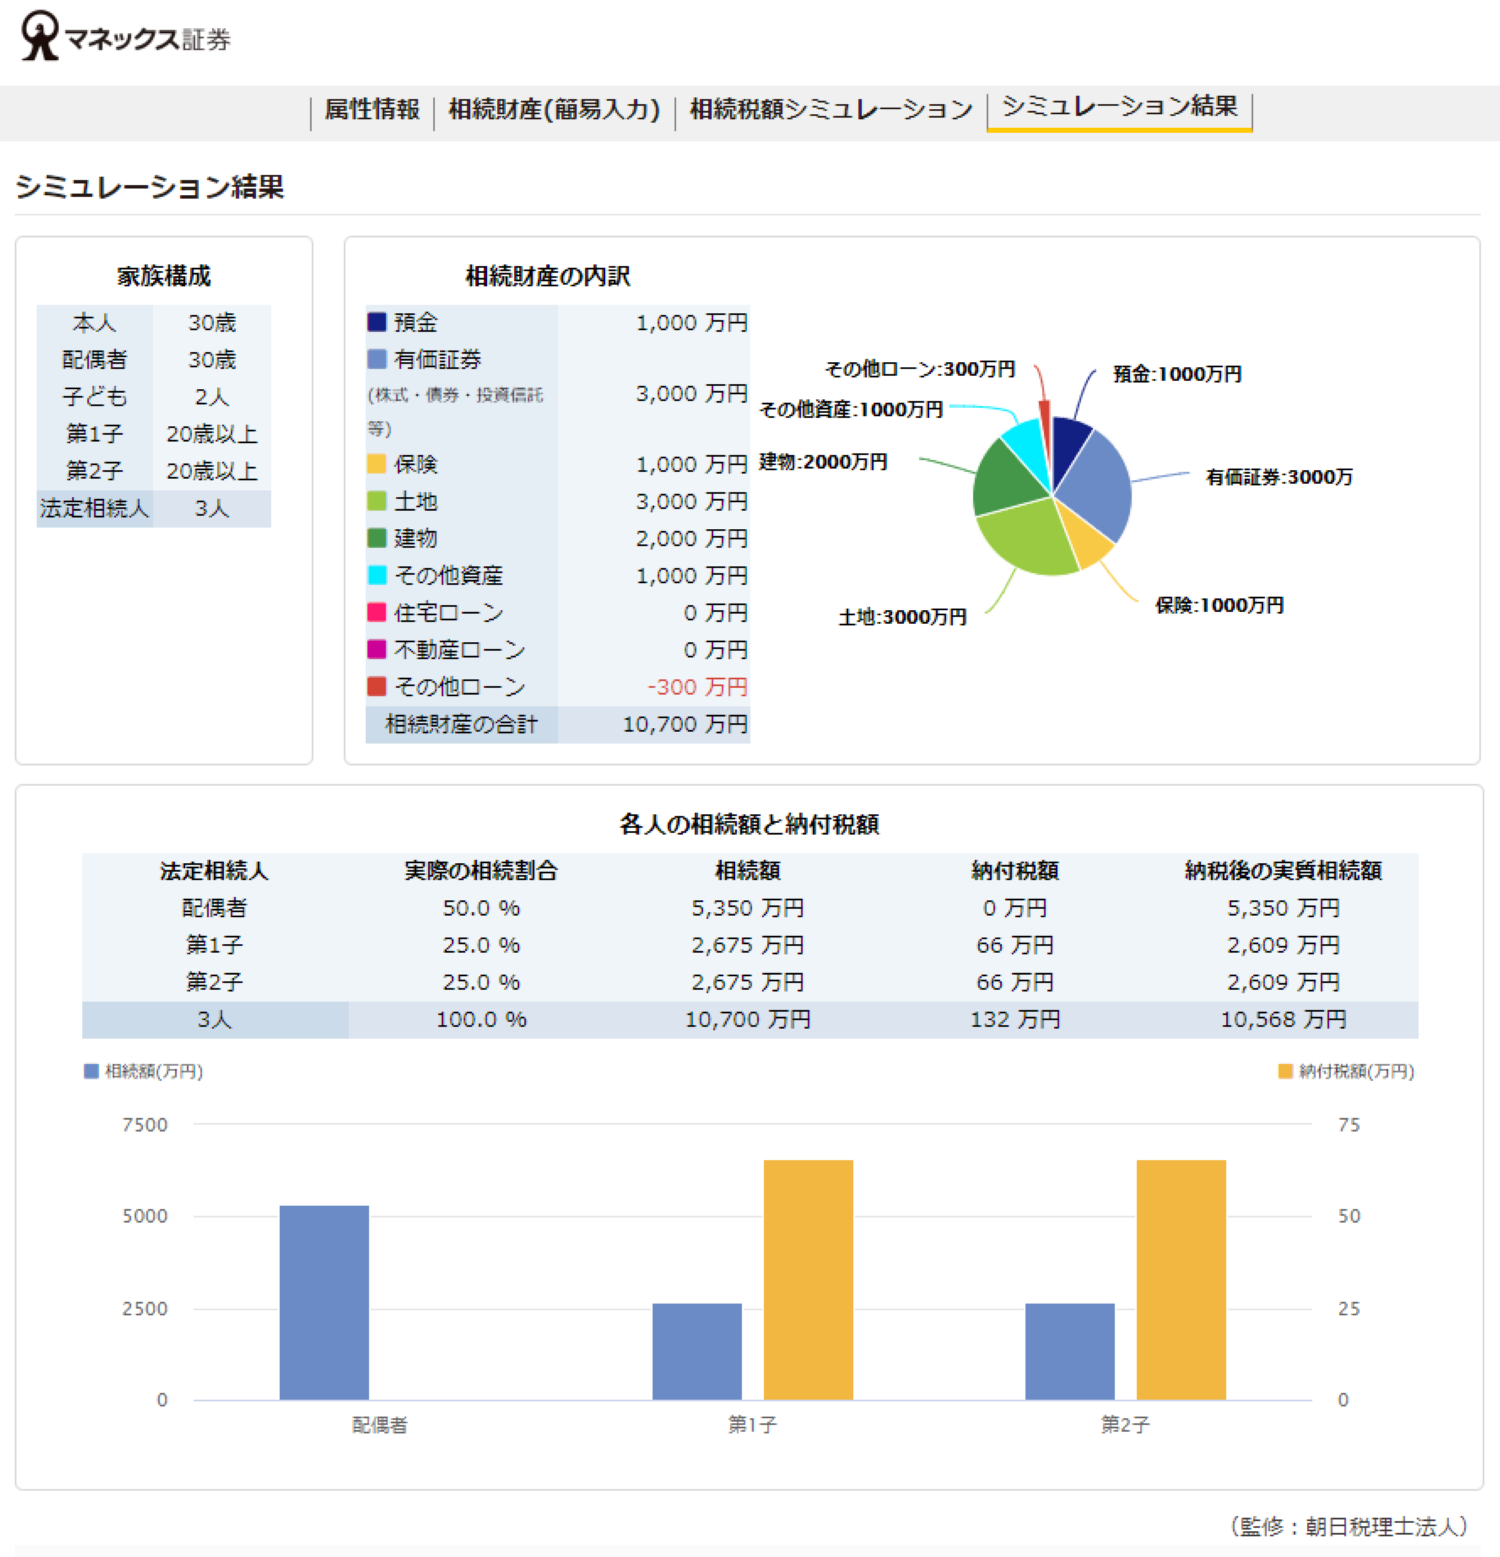
Task: Select the シミュレーション結果 tab
Action: [1119, 107]
